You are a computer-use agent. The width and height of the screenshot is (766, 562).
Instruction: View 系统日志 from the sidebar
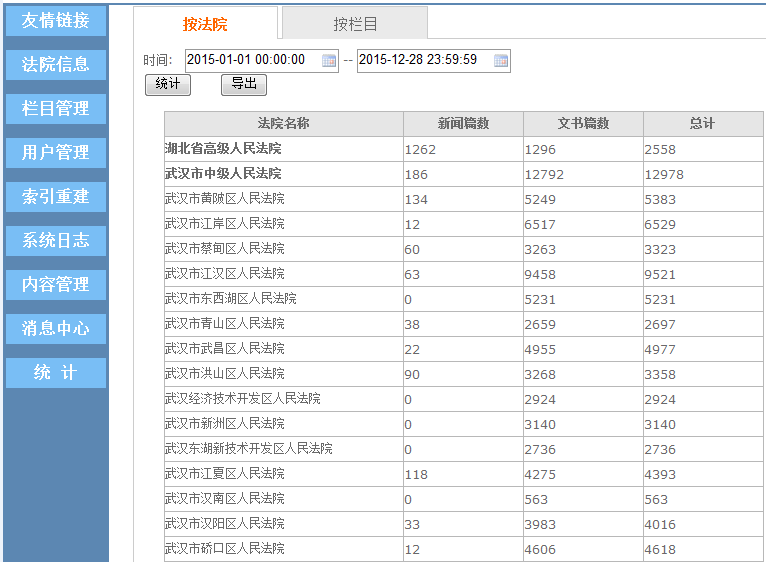[x=56, y=241]
